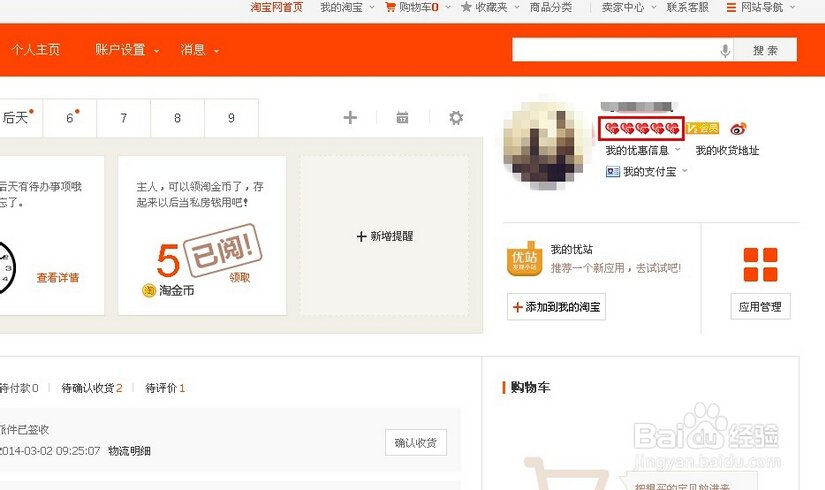Expand the 消息 dropdown arrow
Viewport: 825px width, 490px height.
[x=216, y=51]
